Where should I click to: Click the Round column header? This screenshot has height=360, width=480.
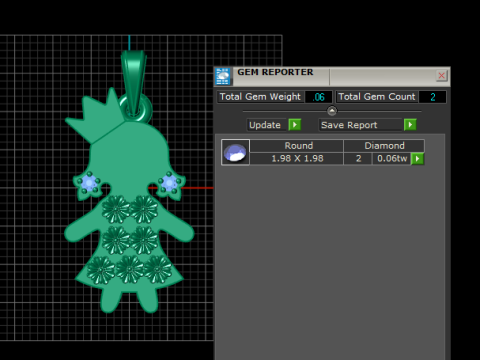point(297,146)
